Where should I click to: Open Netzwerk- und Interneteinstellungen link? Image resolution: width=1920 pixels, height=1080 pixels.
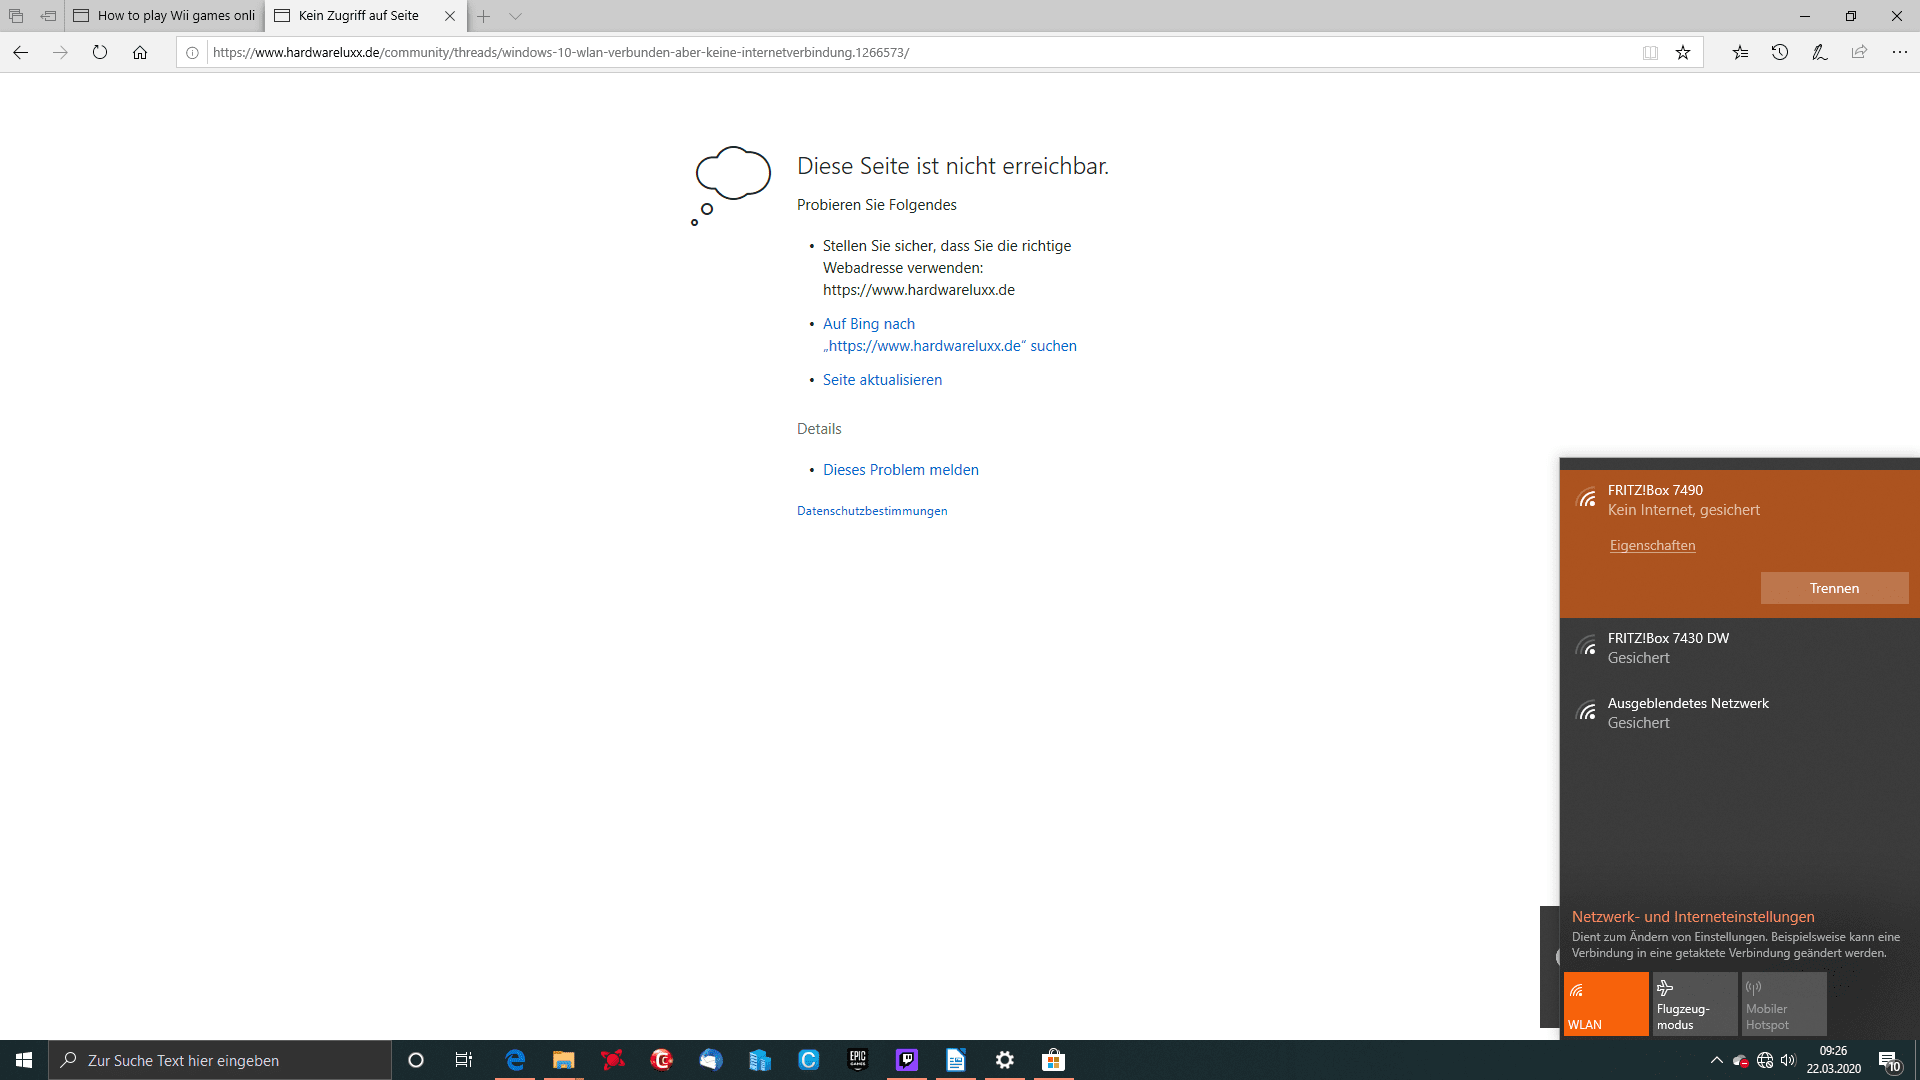[x=1692, y=917]
